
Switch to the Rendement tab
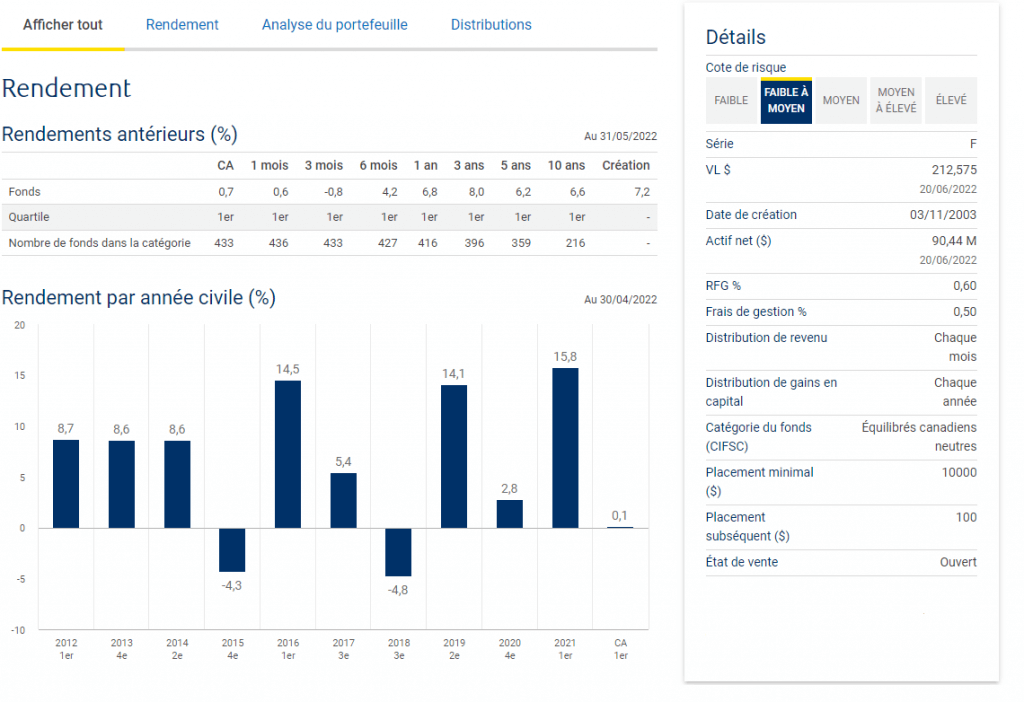182,25
